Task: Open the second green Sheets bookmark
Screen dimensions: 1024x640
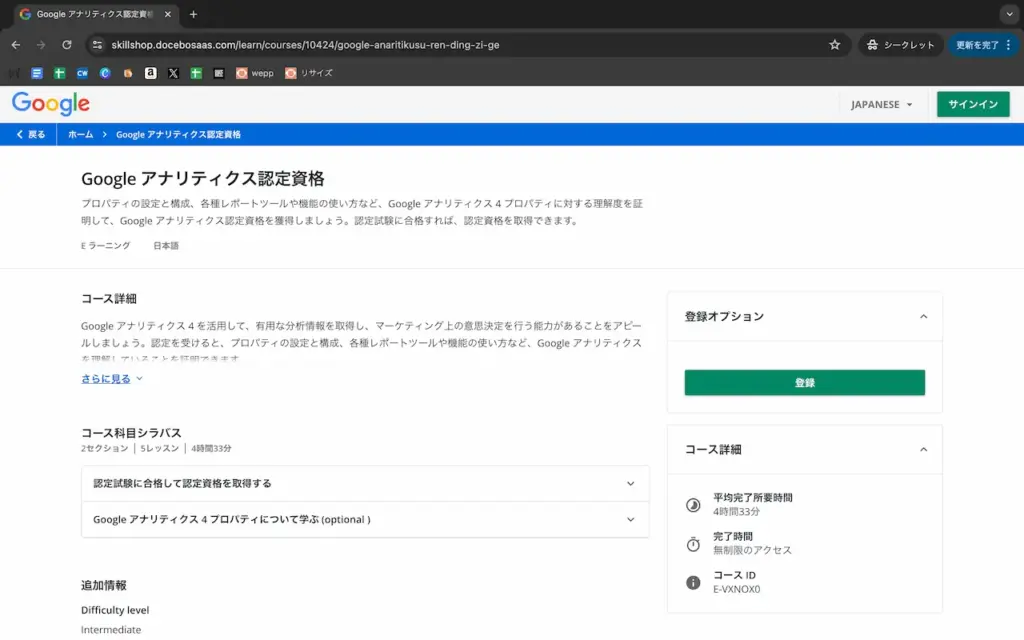Action: point(196,73)
